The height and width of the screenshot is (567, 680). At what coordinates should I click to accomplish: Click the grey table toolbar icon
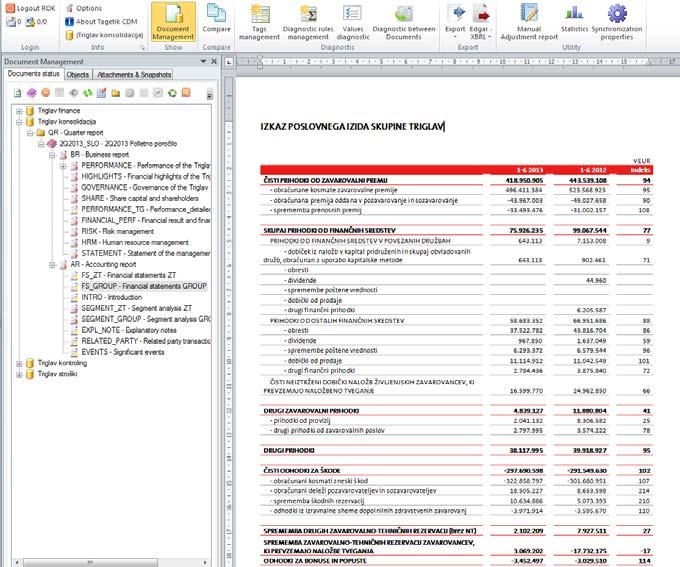59,92
